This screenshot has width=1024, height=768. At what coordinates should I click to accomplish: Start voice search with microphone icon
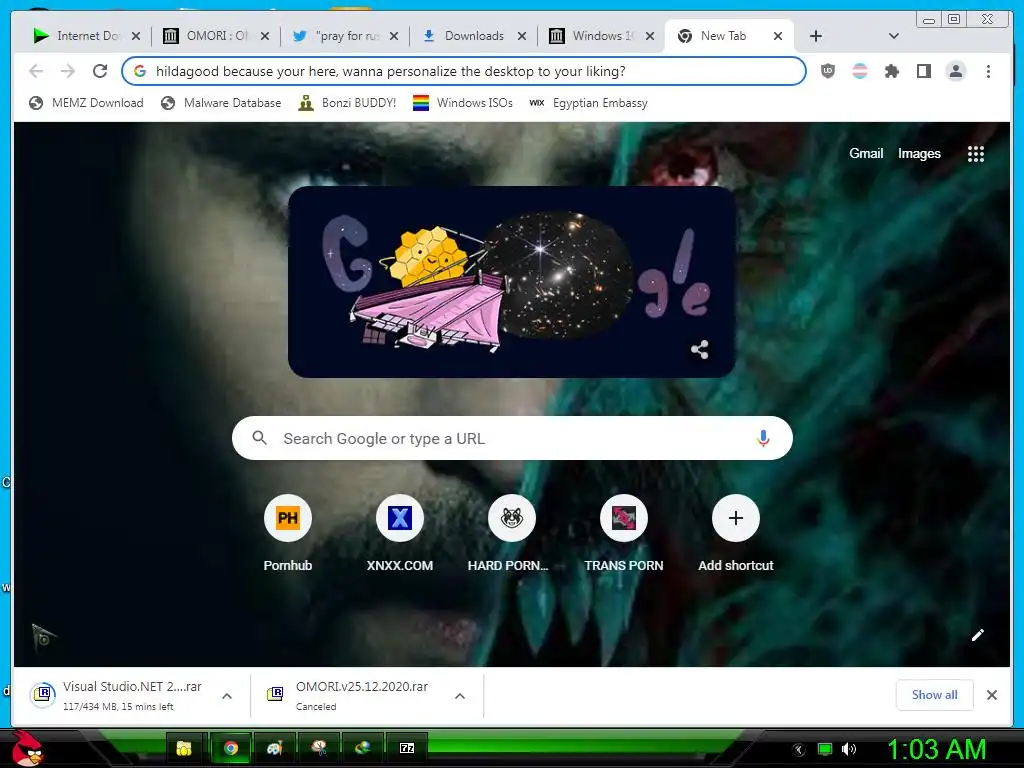coord(763,438)
